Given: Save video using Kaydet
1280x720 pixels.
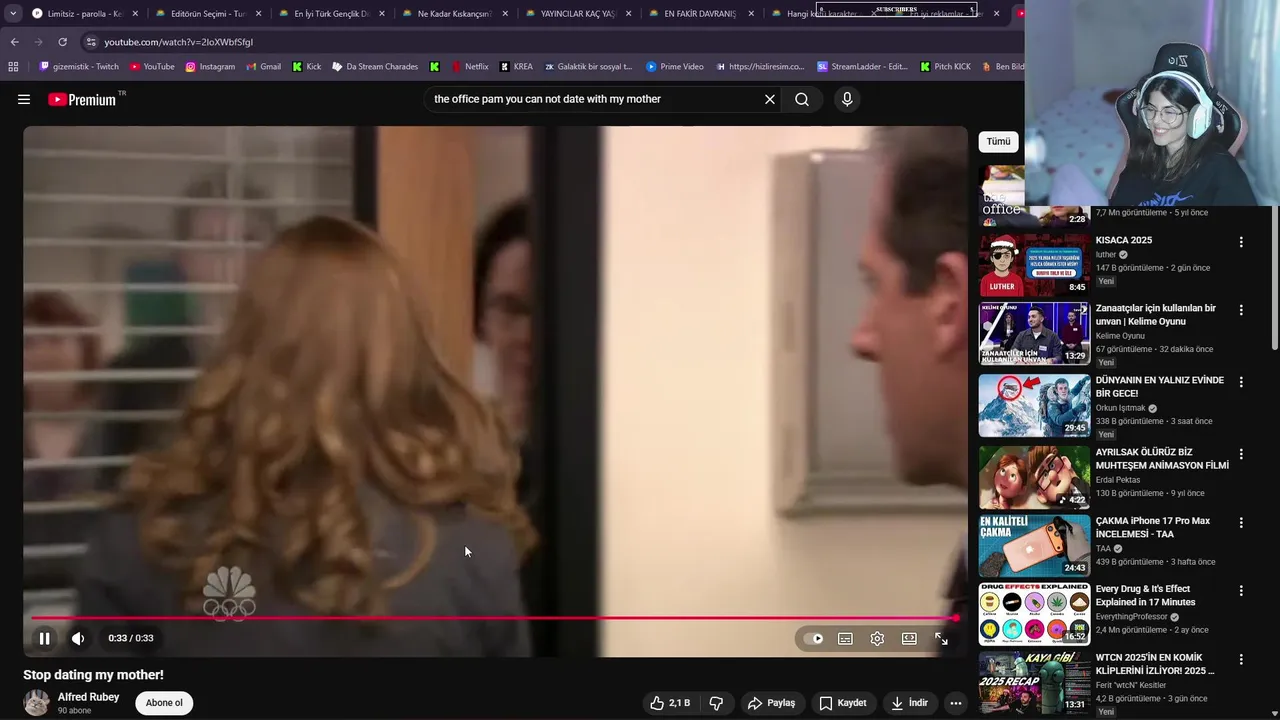Looking at the screenshot, I should [843, 703].
